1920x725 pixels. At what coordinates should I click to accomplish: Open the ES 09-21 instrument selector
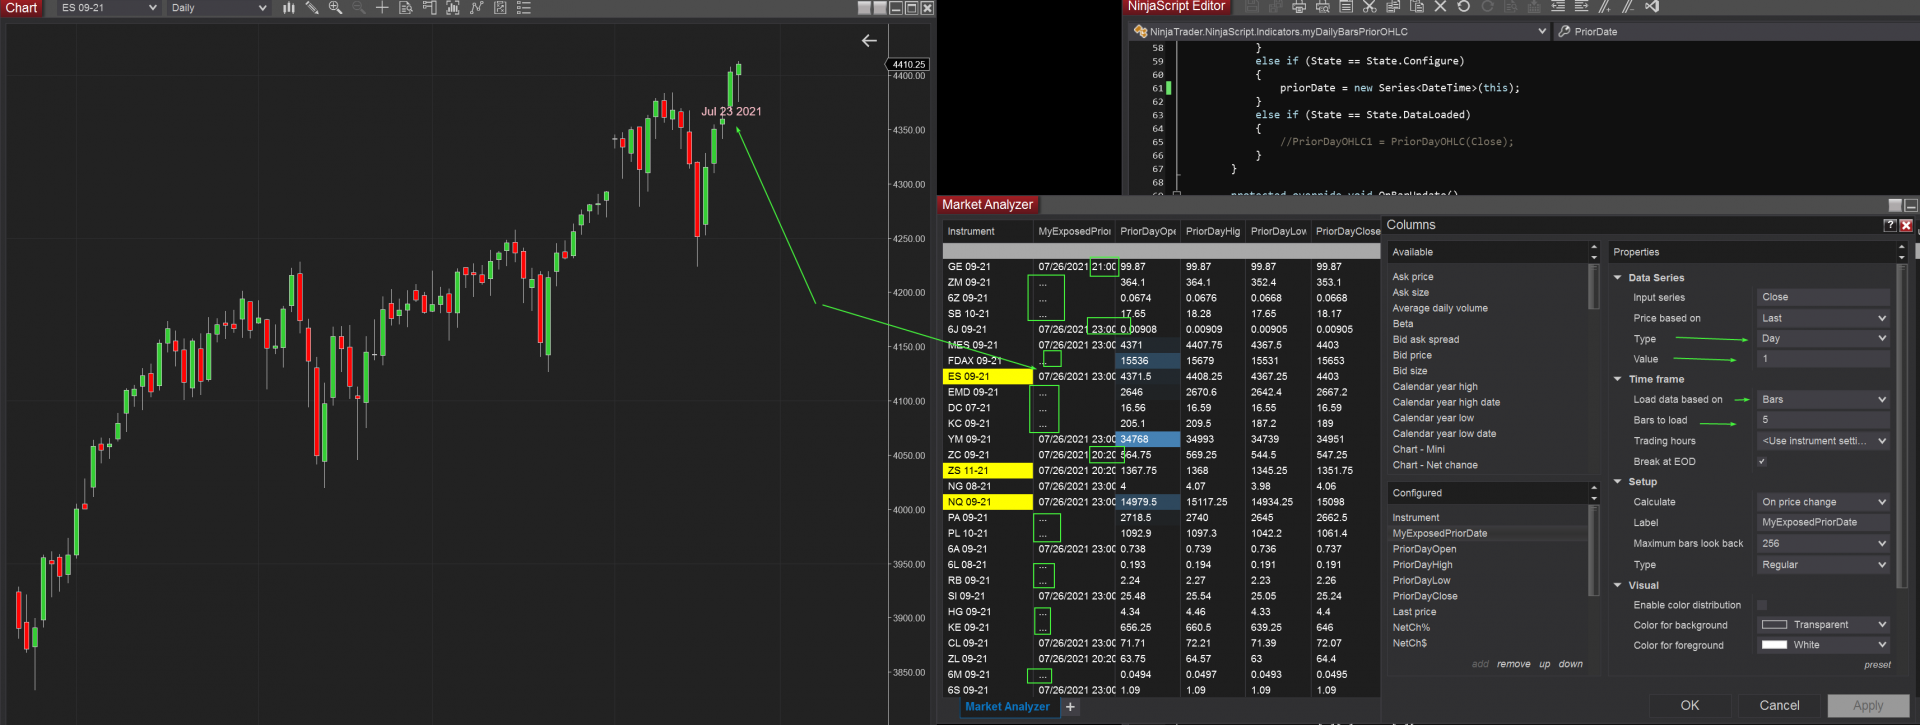point(109,8)
